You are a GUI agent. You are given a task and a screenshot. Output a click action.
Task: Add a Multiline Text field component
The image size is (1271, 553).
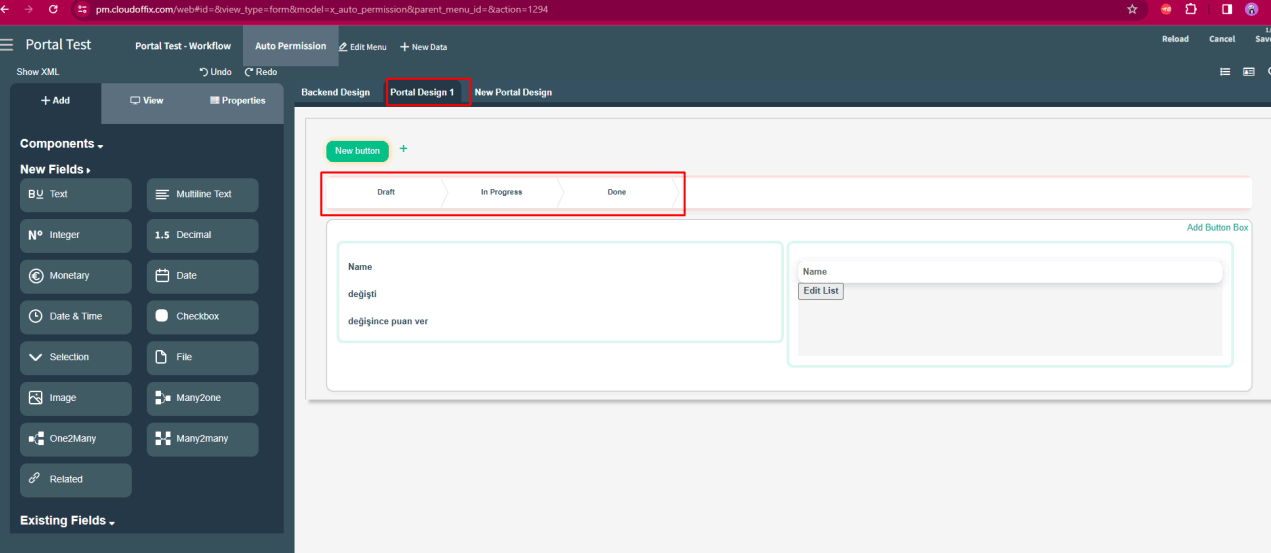202,195
